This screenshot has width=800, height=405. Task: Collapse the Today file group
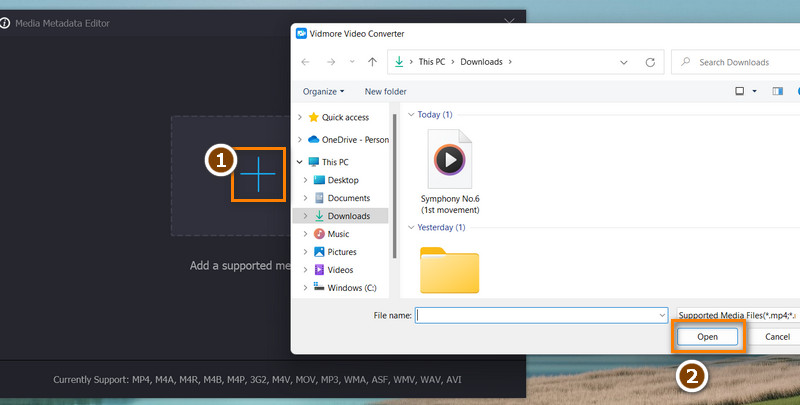point(410,114)
